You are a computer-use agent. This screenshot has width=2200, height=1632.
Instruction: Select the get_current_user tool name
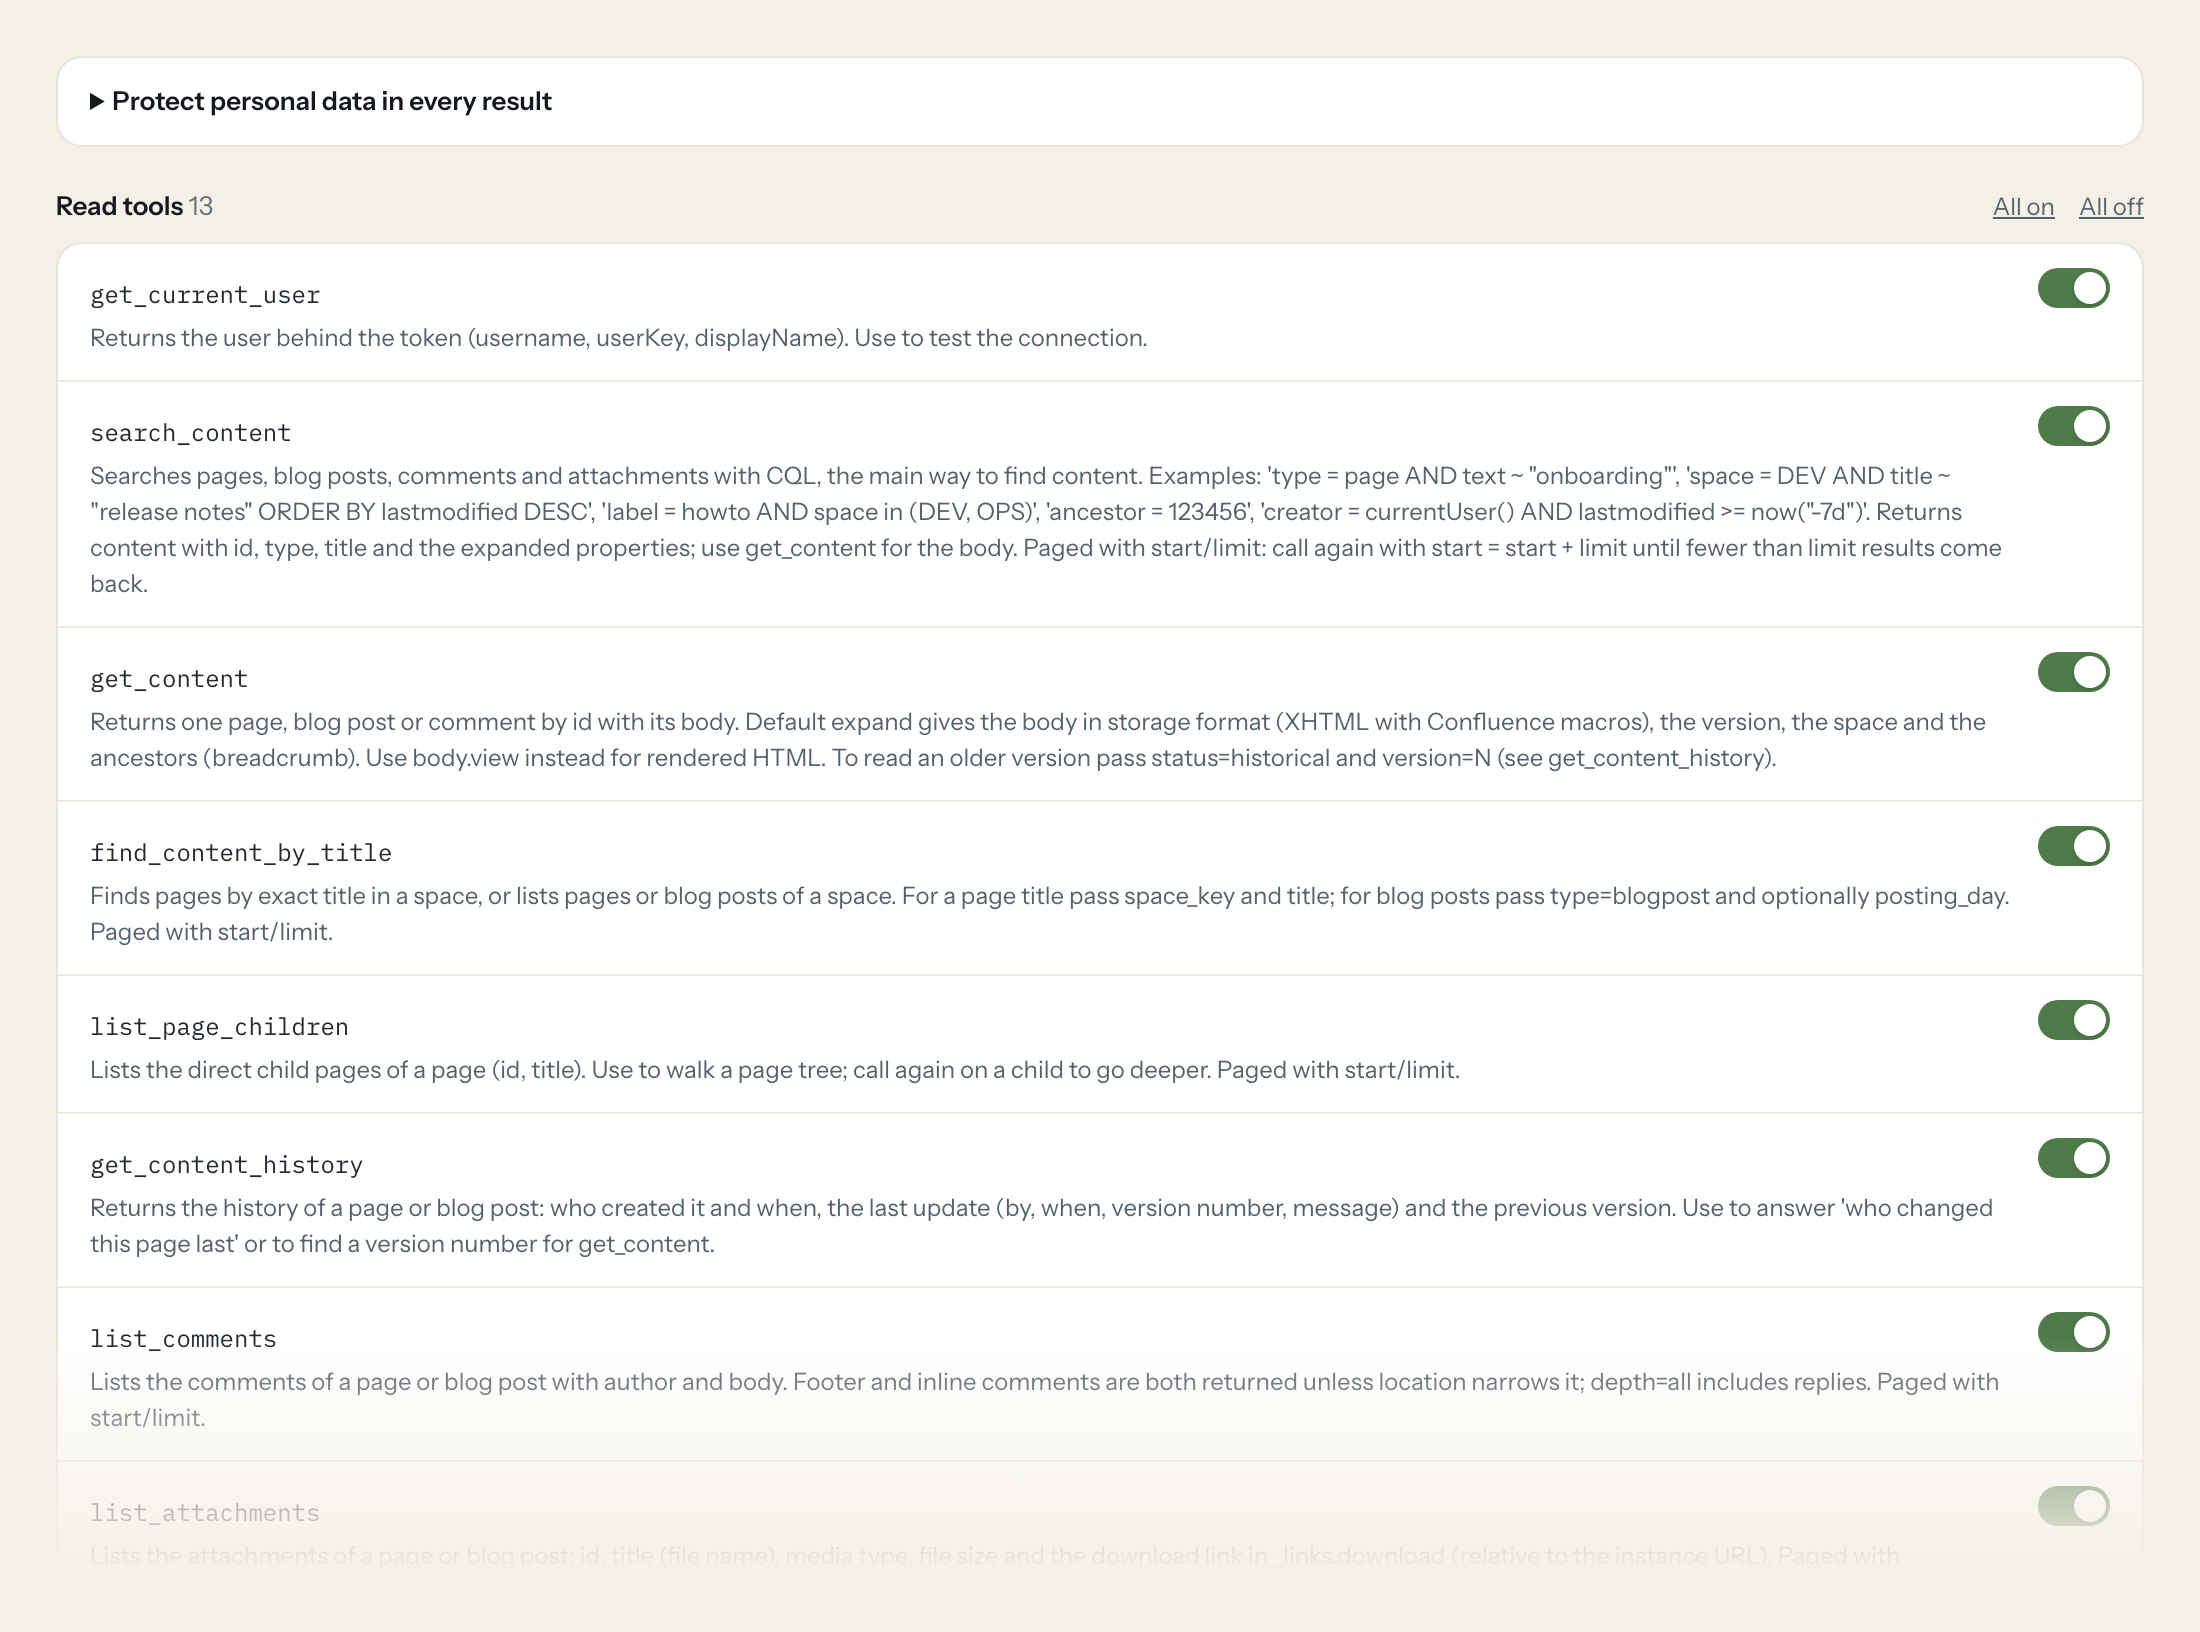coord(205,295)
